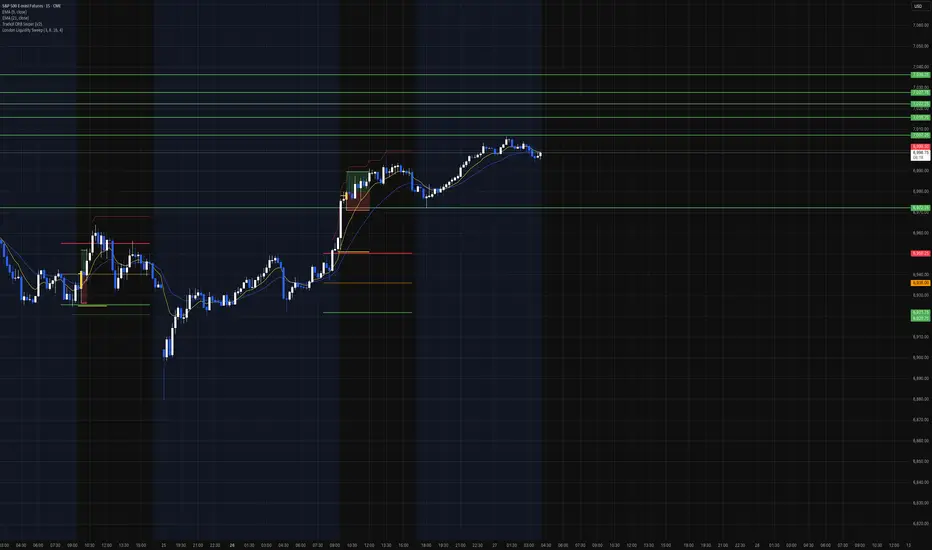
Task: Click the 6,900.00 tick on the price scale
Action: 921,358
